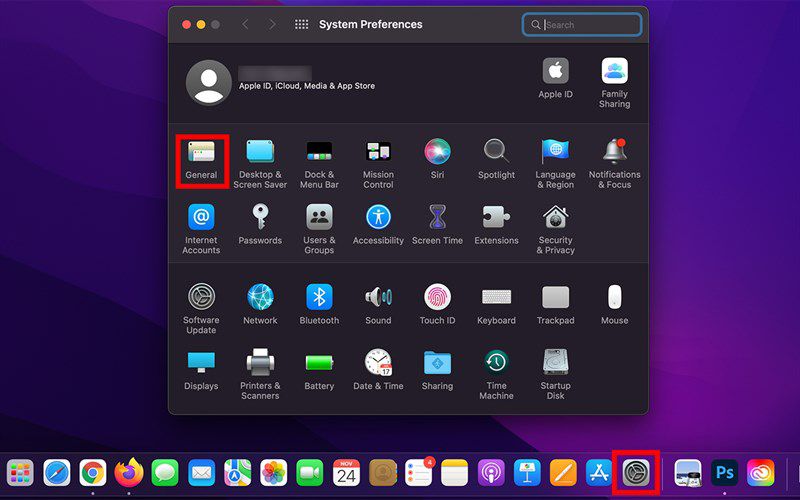Open Keyboard preferences
The image size is (800, 500).
click(496, 305)
